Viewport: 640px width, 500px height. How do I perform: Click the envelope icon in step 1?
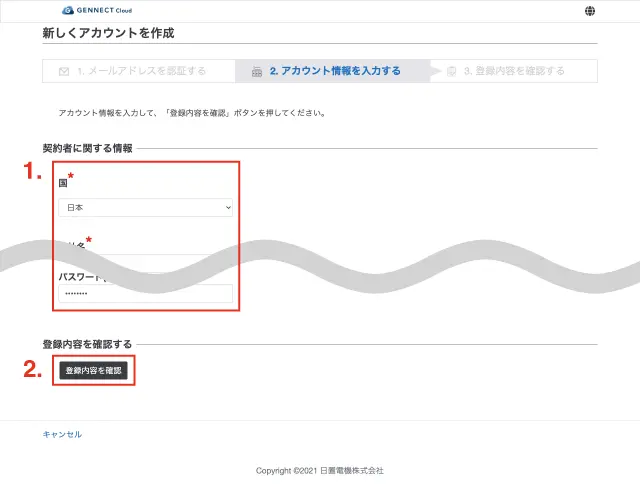(x=64, y=71)
